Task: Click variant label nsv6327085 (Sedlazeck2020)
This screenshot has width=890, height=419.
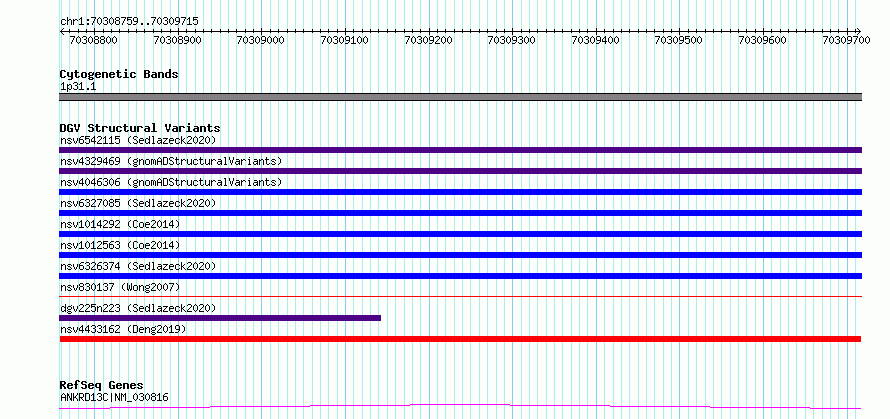Action: tap(138, 203)
